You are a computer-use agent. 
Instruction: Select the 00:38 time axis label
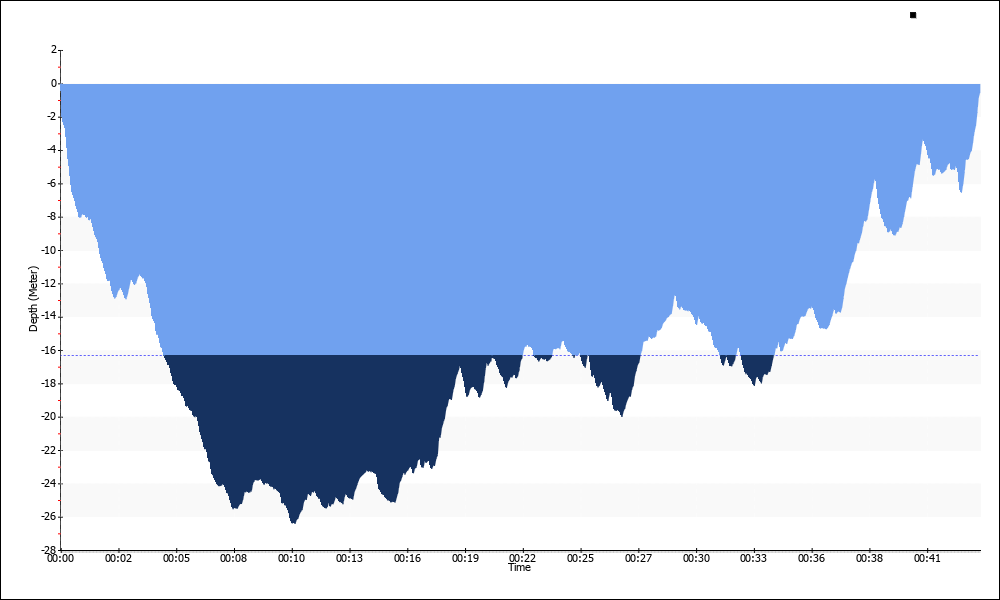(869, 558)
